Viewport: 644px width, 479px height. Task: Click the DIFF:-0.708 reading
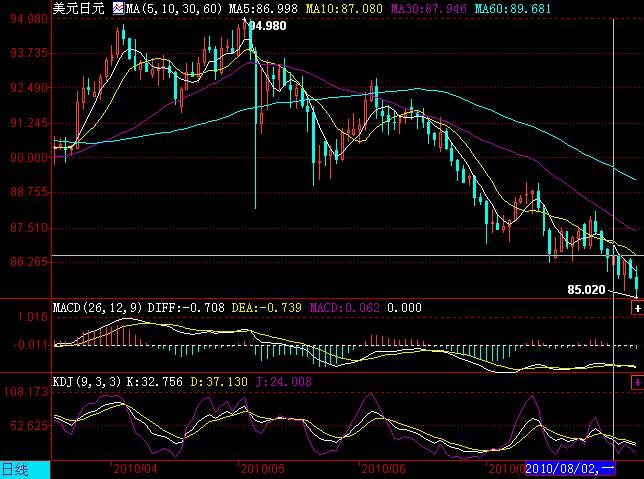coord(186,308)
